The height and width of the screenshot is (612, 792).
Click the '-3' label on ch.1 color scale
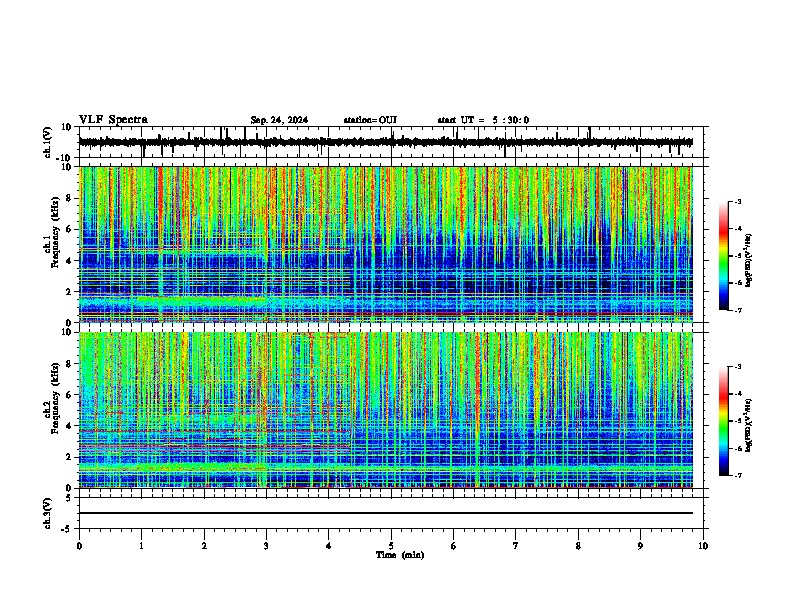pyautogui.click(x=737, y=201)
